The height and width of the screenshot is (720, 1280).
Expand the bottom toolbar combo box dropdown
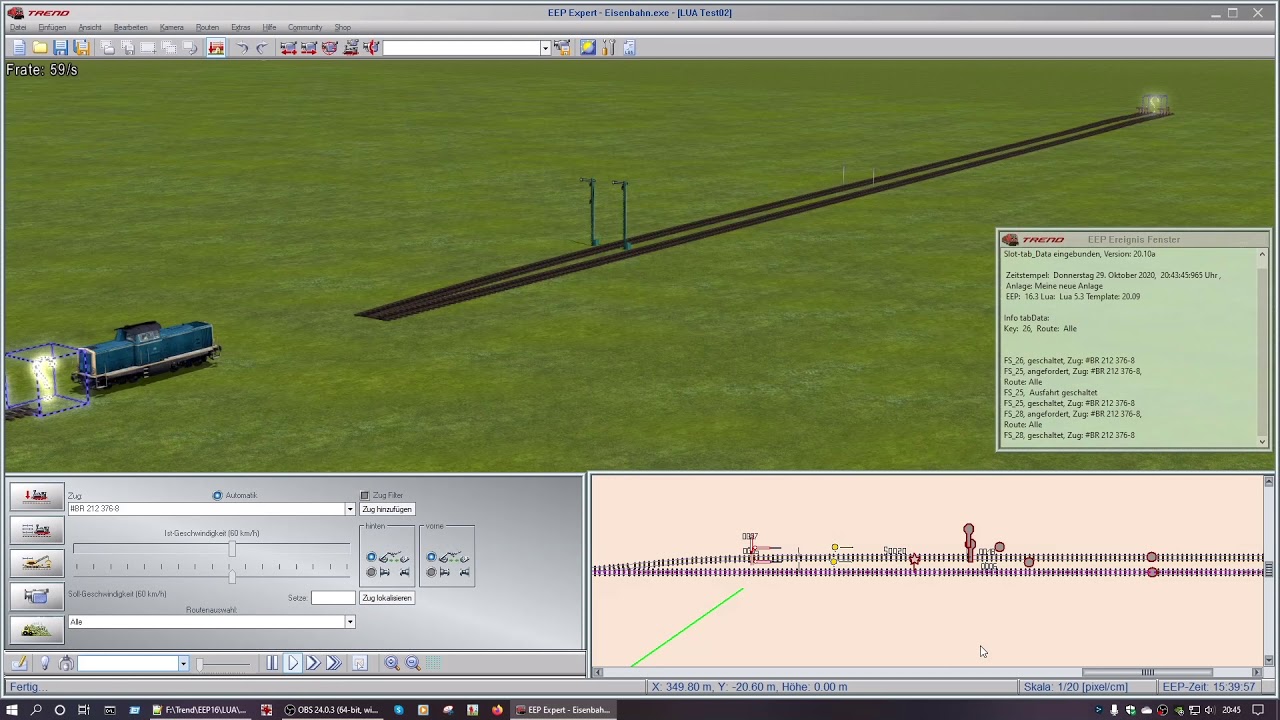coord(183,663)
